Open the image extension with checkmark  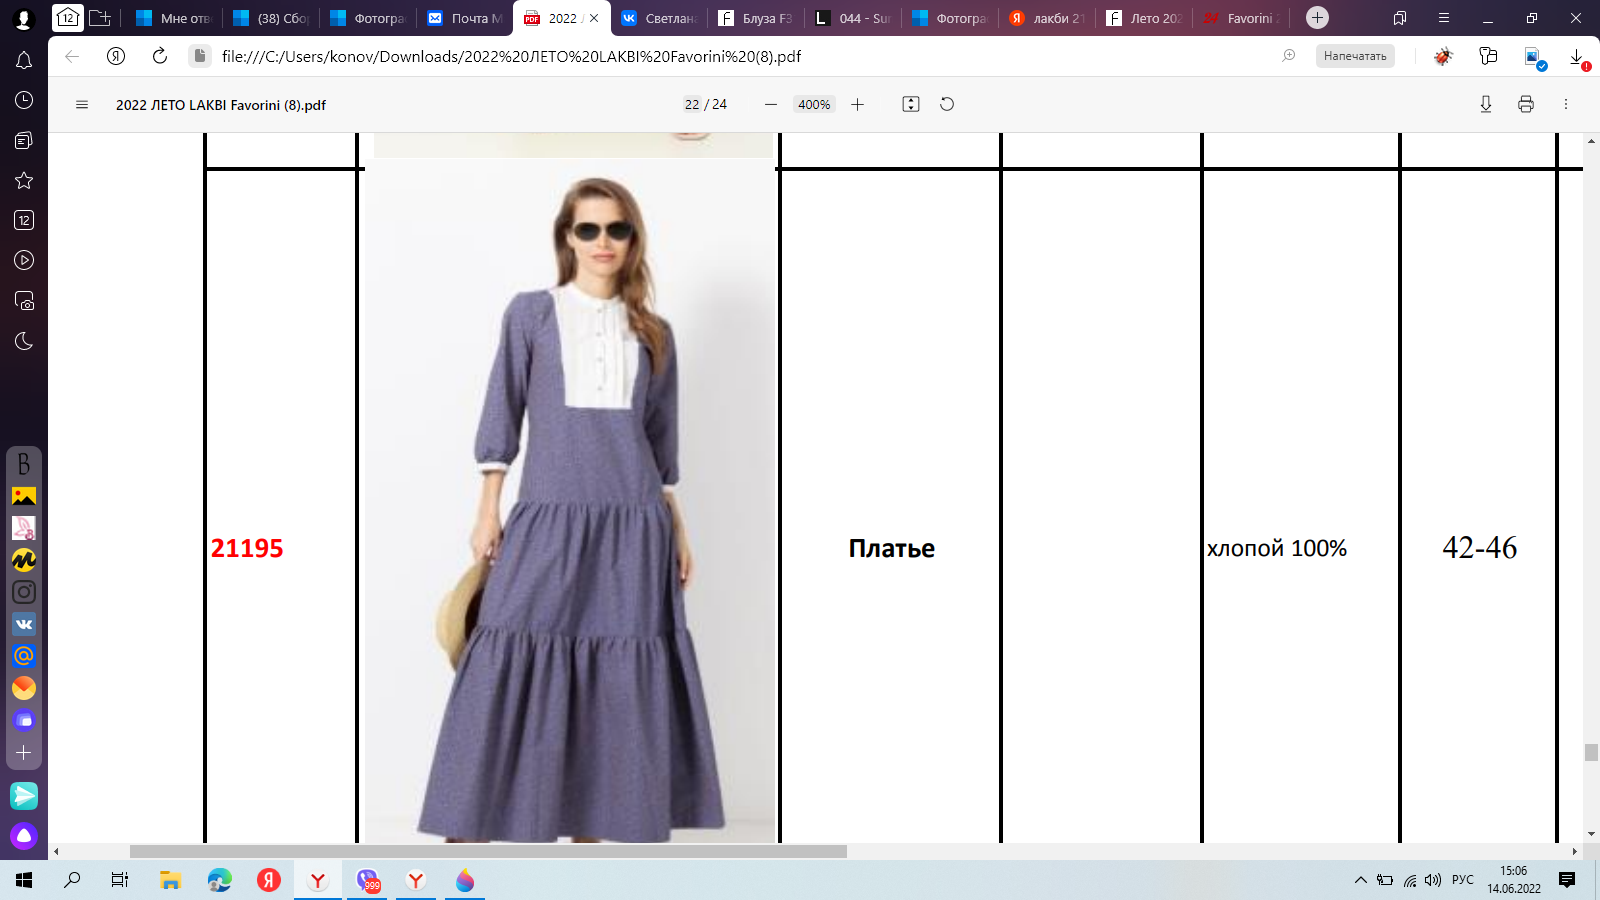(x=1534, y=58)
